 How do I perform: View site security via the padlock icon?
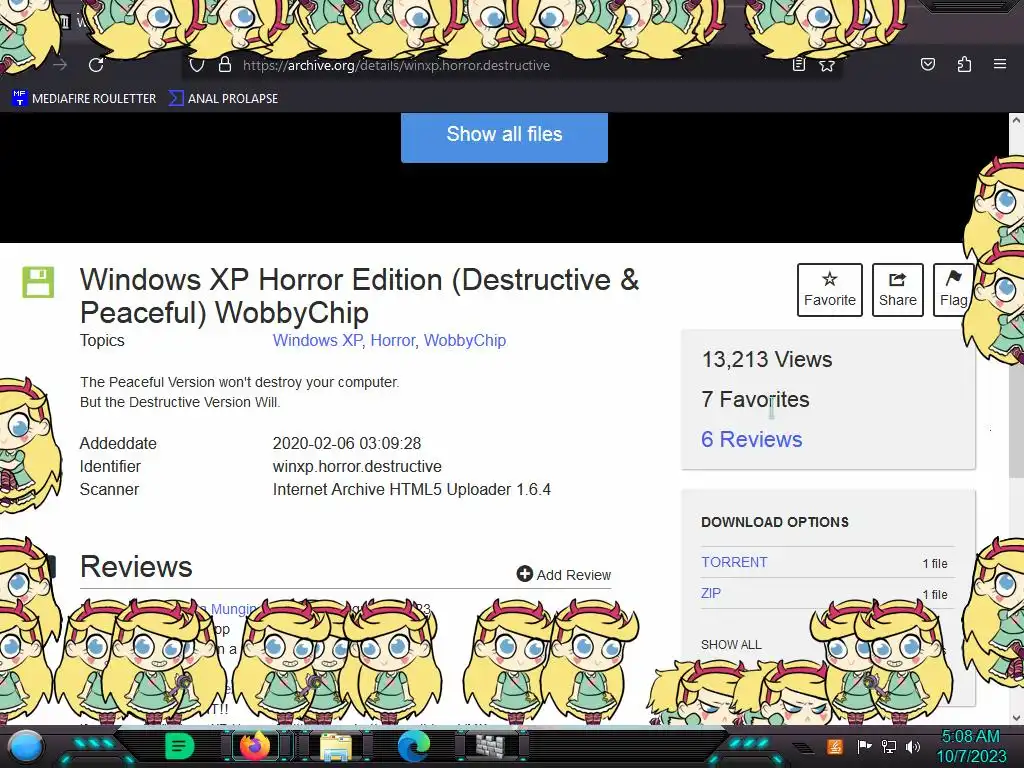coord(225,65)
